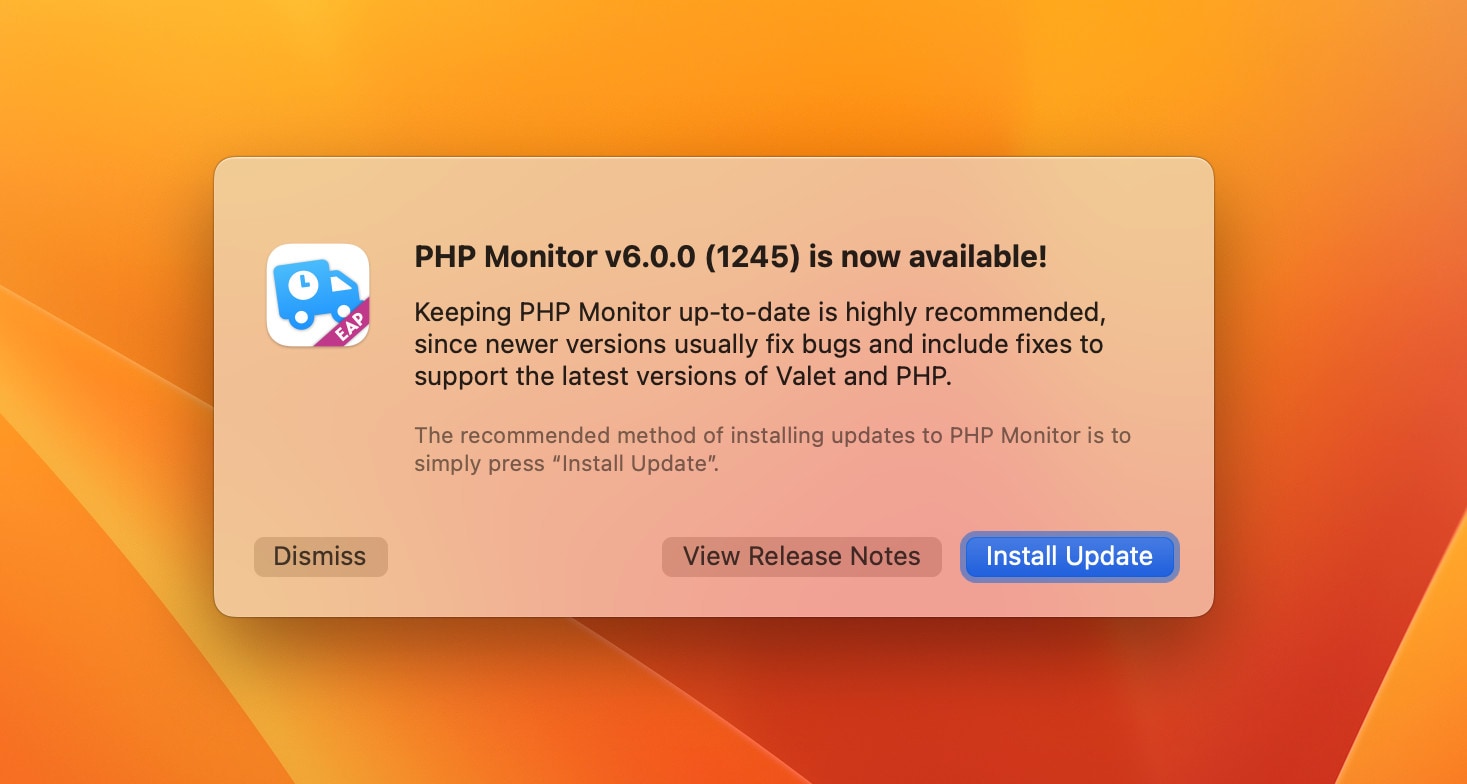Click 'PHP Monitor' at the start of the headline
This screenshot has width=1467, height=784.
click(506, 257)
